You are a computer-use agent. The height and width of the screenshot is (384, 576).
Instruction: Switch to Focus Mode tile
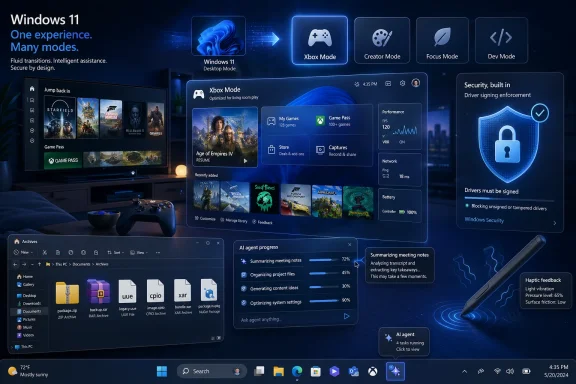click(x=442, y=40)
